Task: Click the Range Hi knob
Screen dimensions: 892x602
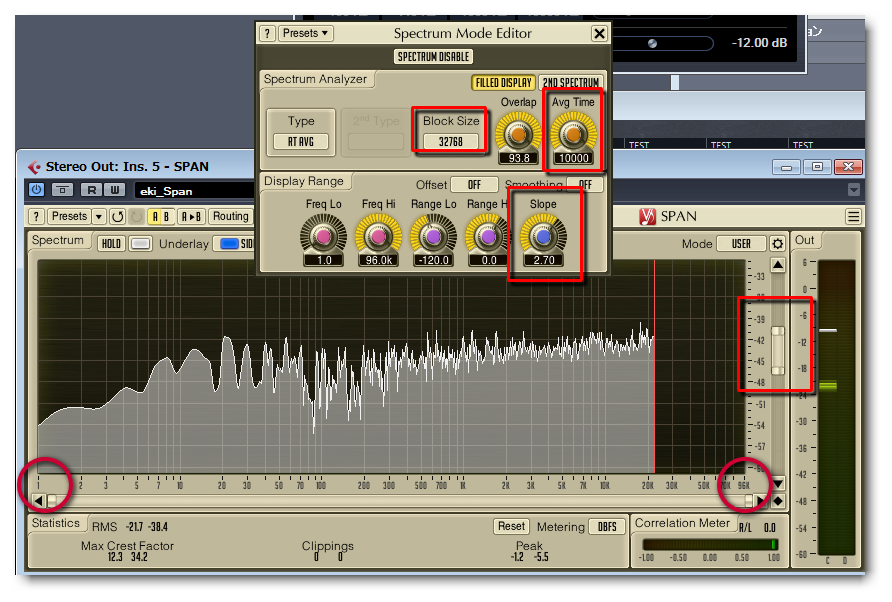Action: pos(487,235)
